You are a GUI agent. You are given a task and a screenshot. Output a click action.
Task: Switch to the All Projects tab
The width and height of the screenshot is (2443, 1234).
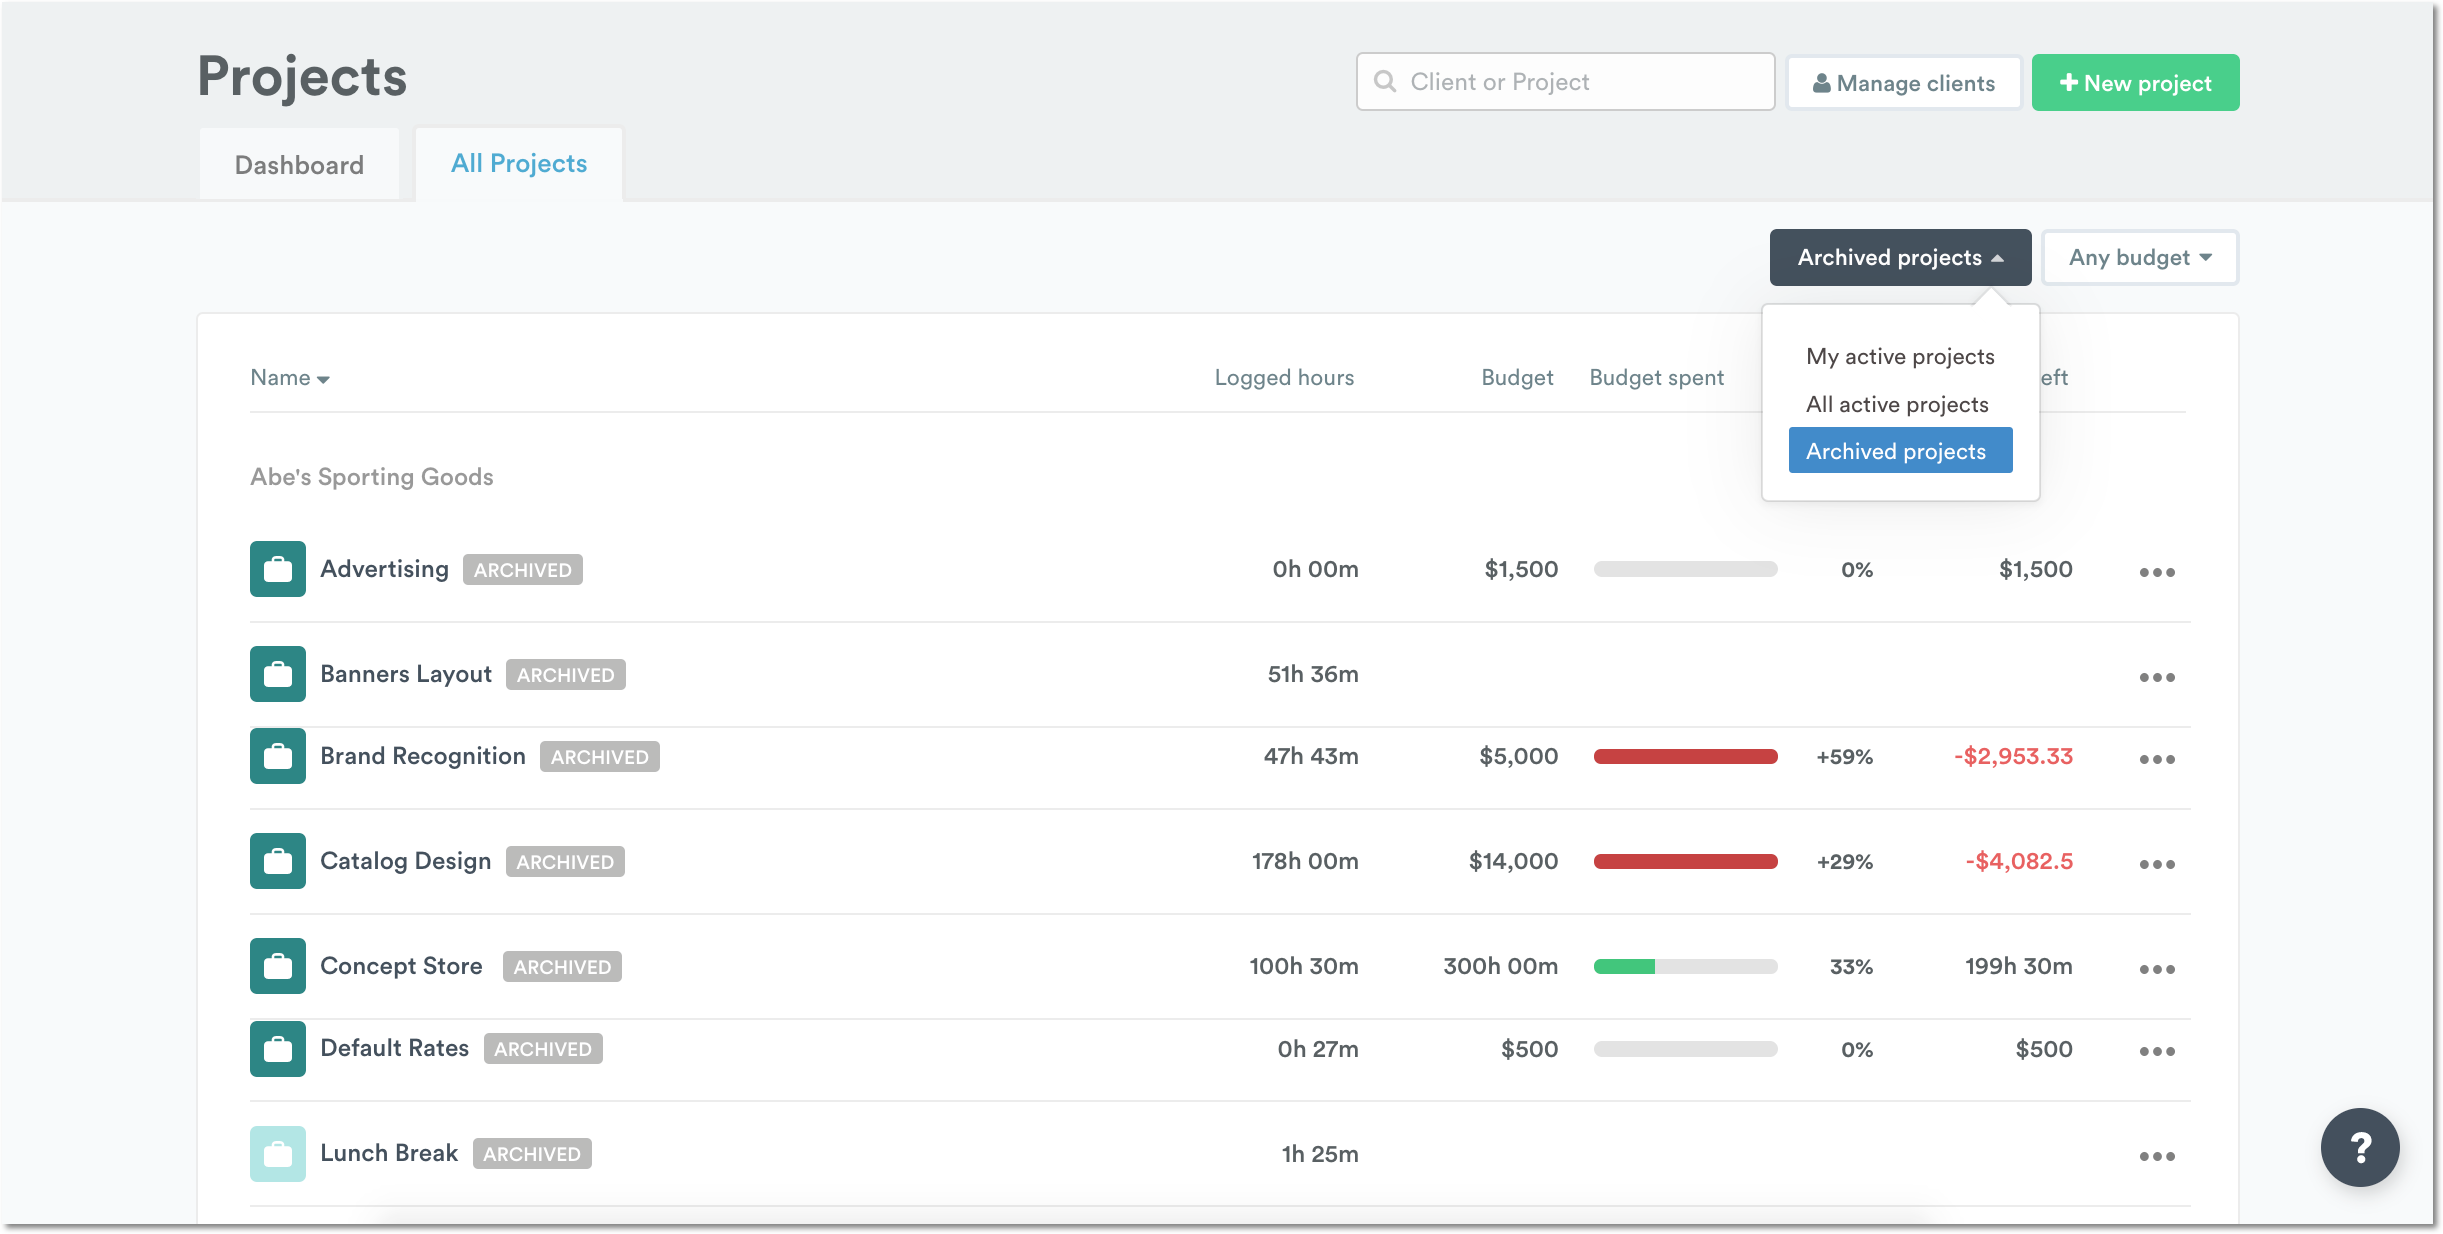coord(518,163)
